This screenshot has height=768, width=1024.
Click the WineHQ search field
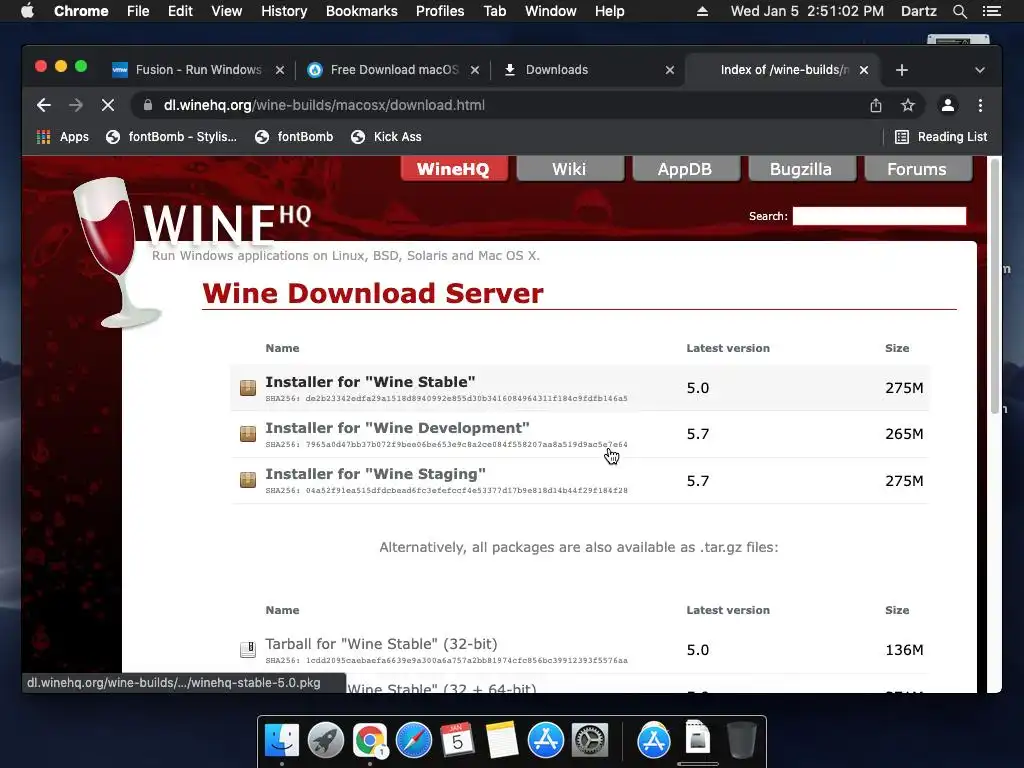(x=879, y=216)
